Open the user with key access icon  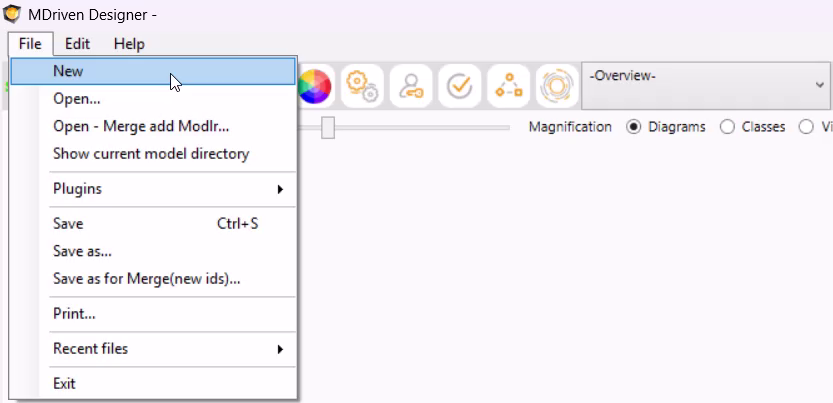(x=411, y=86)
